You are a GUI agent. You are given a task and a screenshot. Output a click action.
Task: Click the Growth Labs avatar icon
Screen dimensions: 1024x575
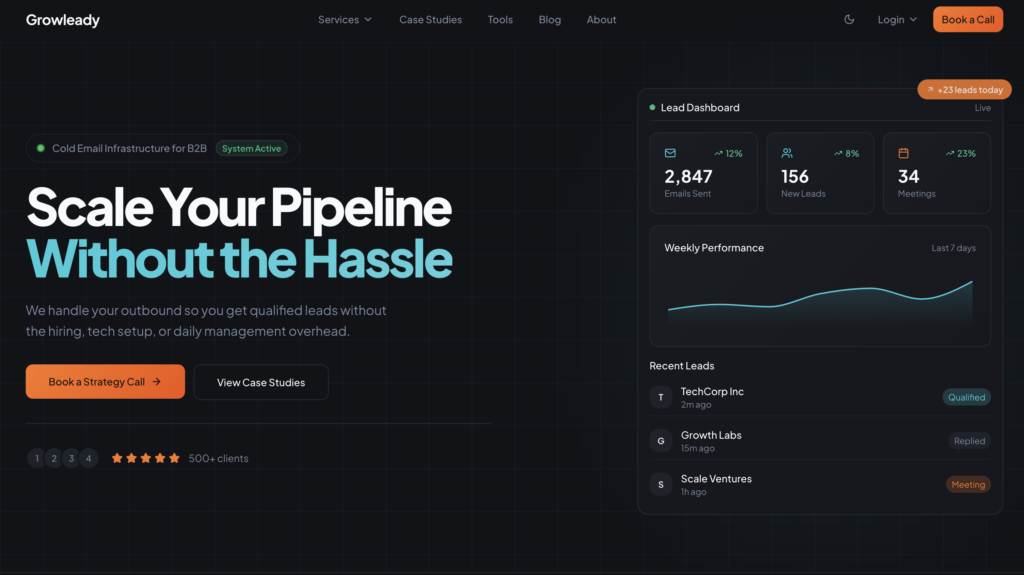pos(660,441)
